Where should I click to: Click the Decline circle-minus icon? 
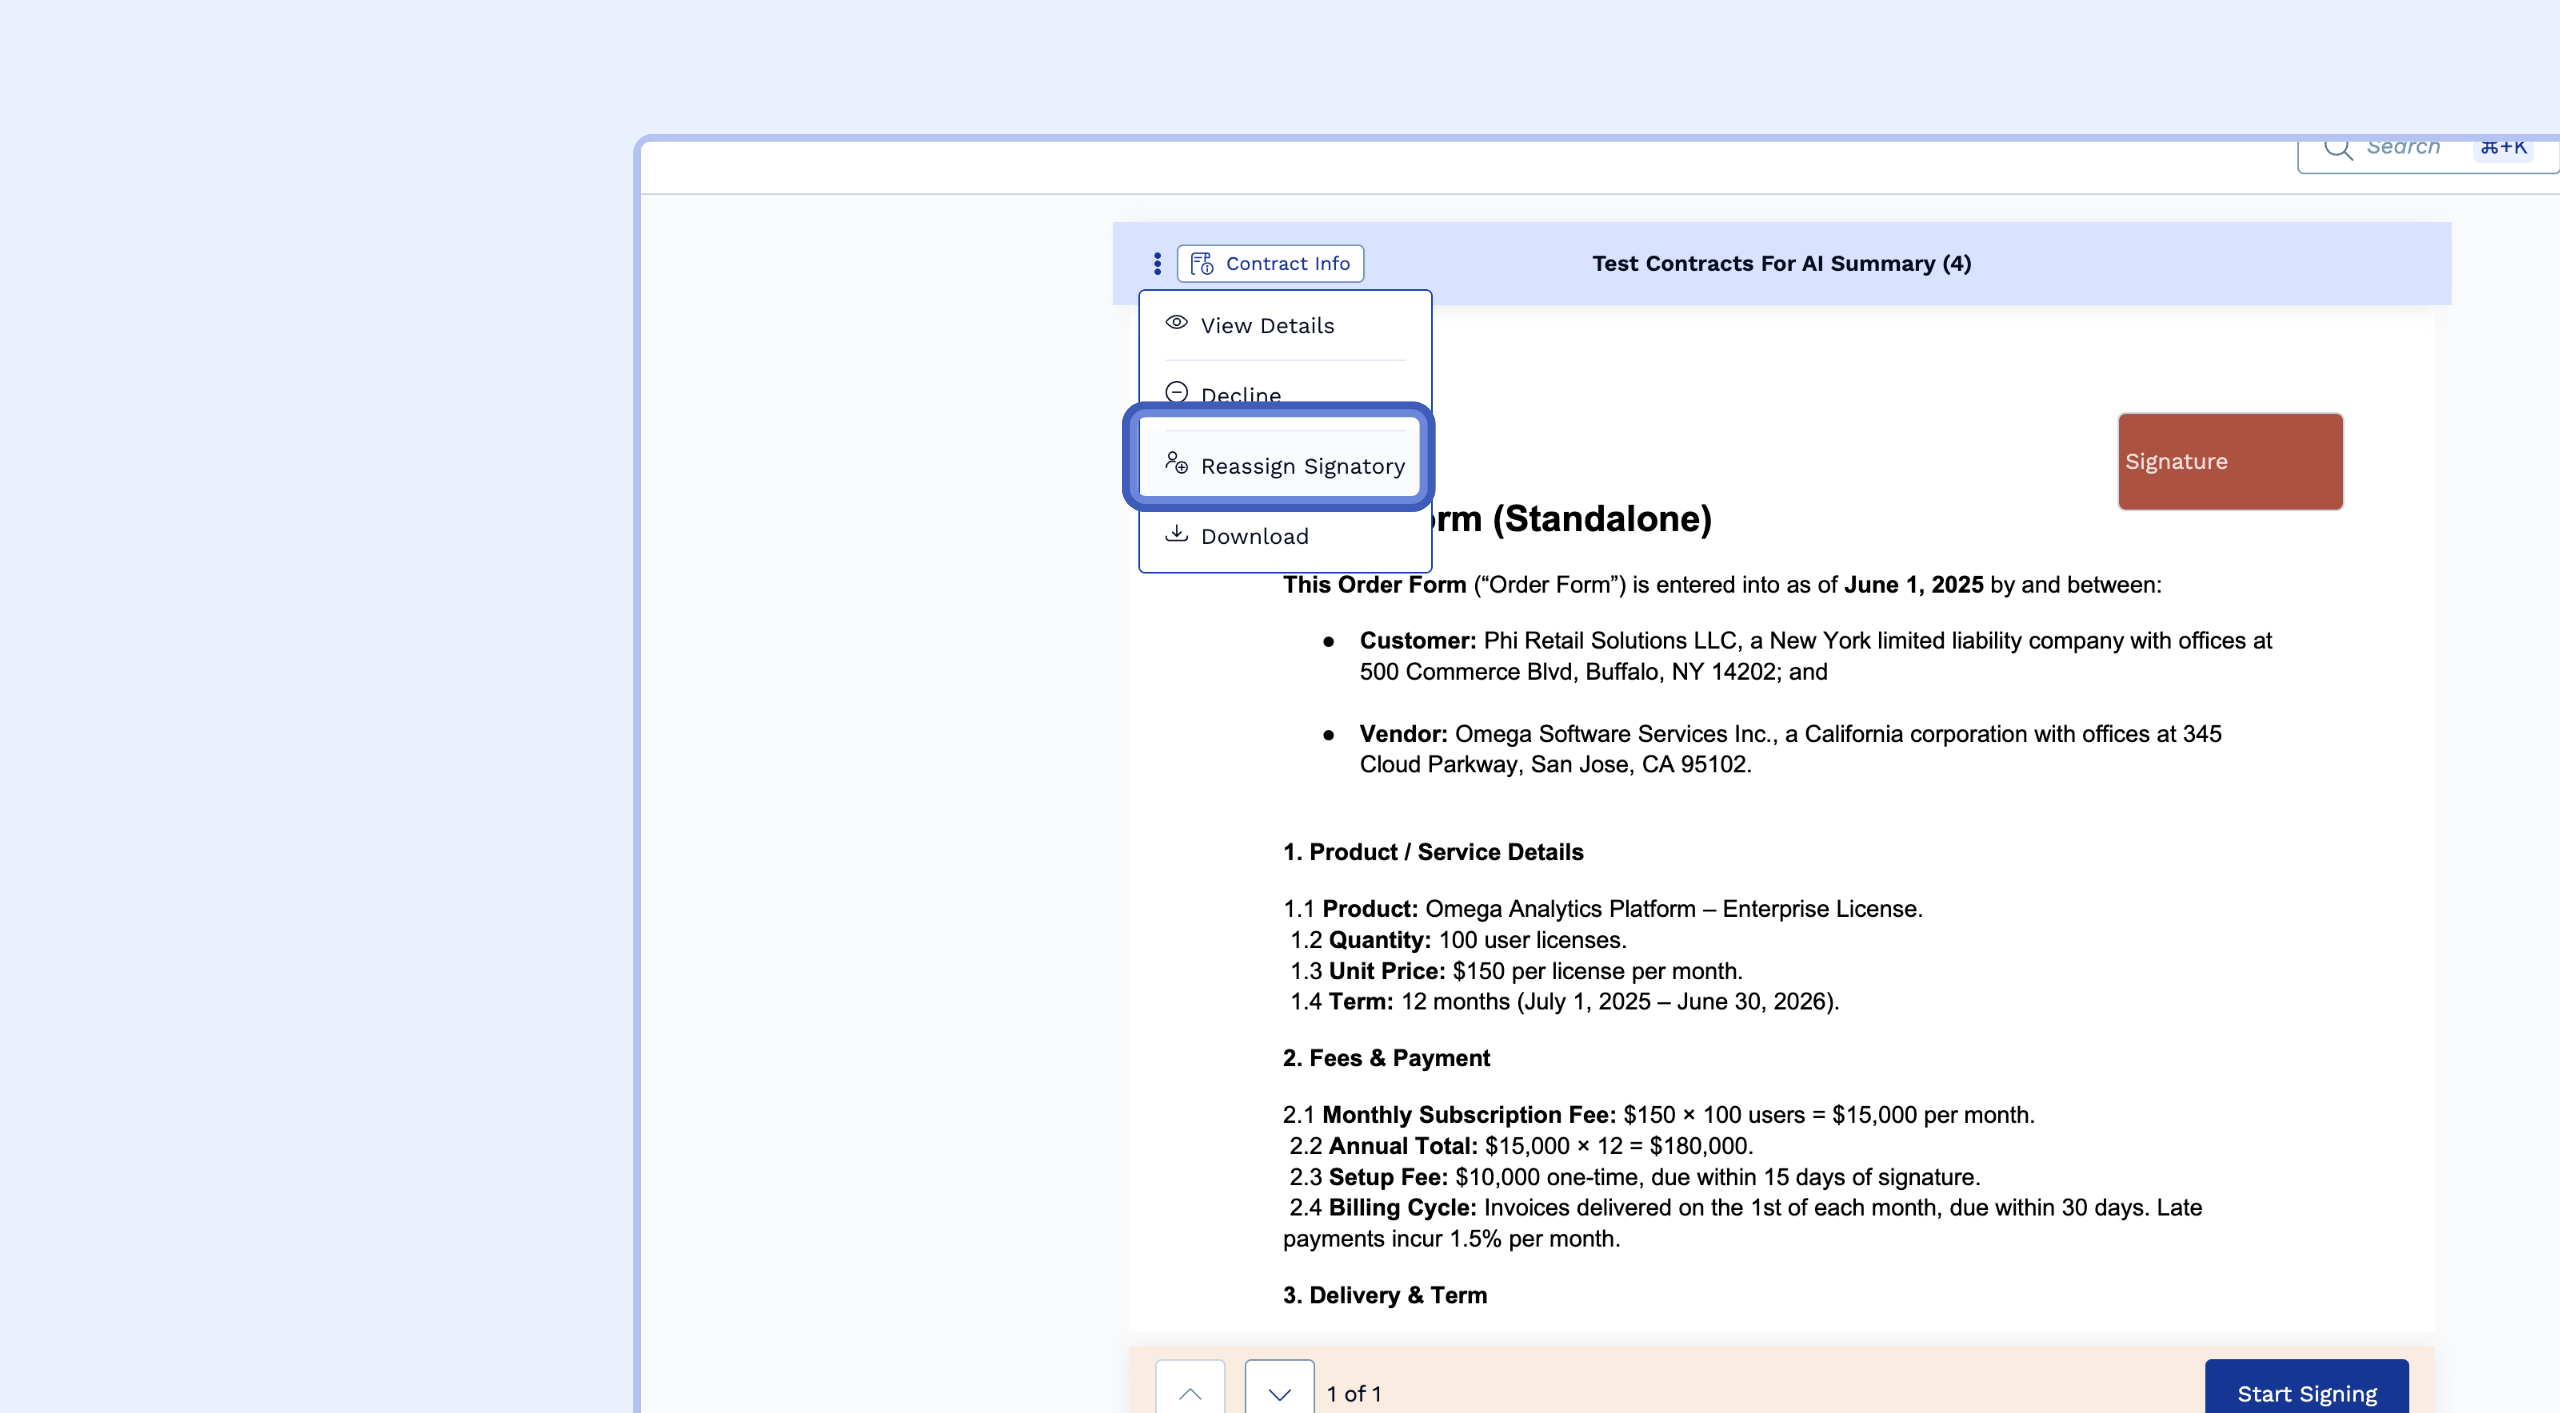pos(1176,392)
